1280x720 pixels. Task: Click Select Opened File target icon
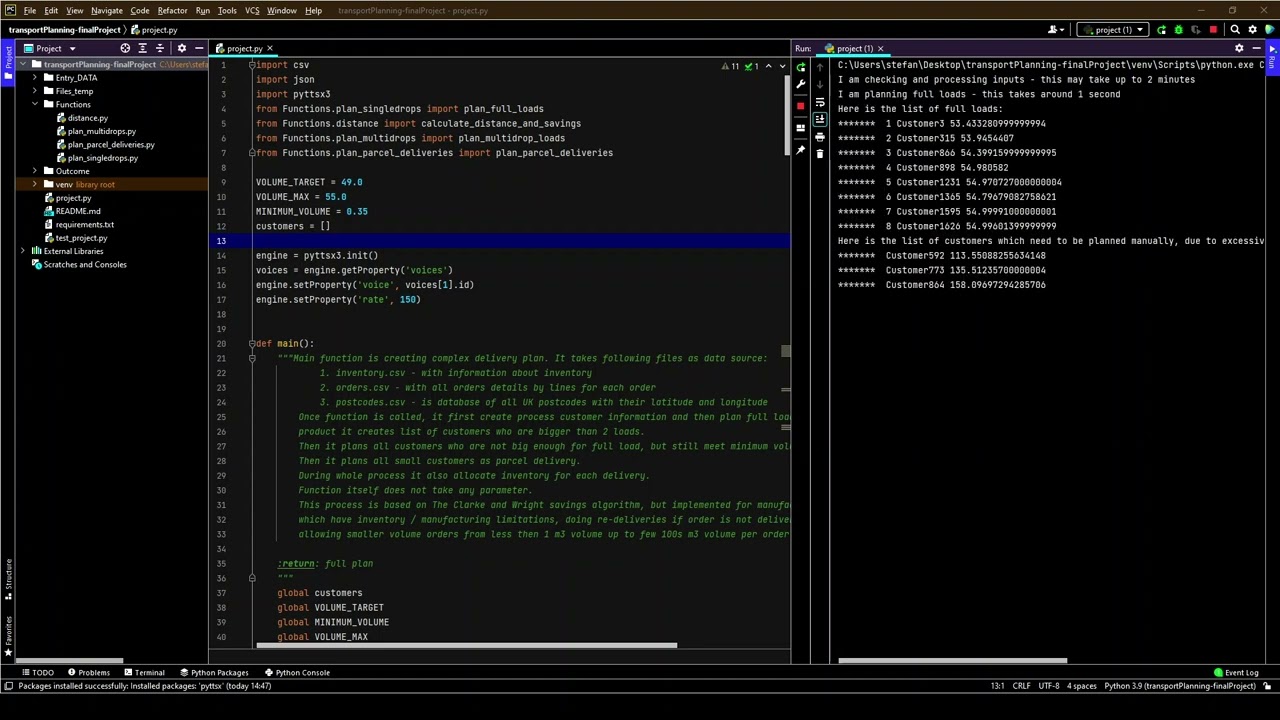point(125,48)
